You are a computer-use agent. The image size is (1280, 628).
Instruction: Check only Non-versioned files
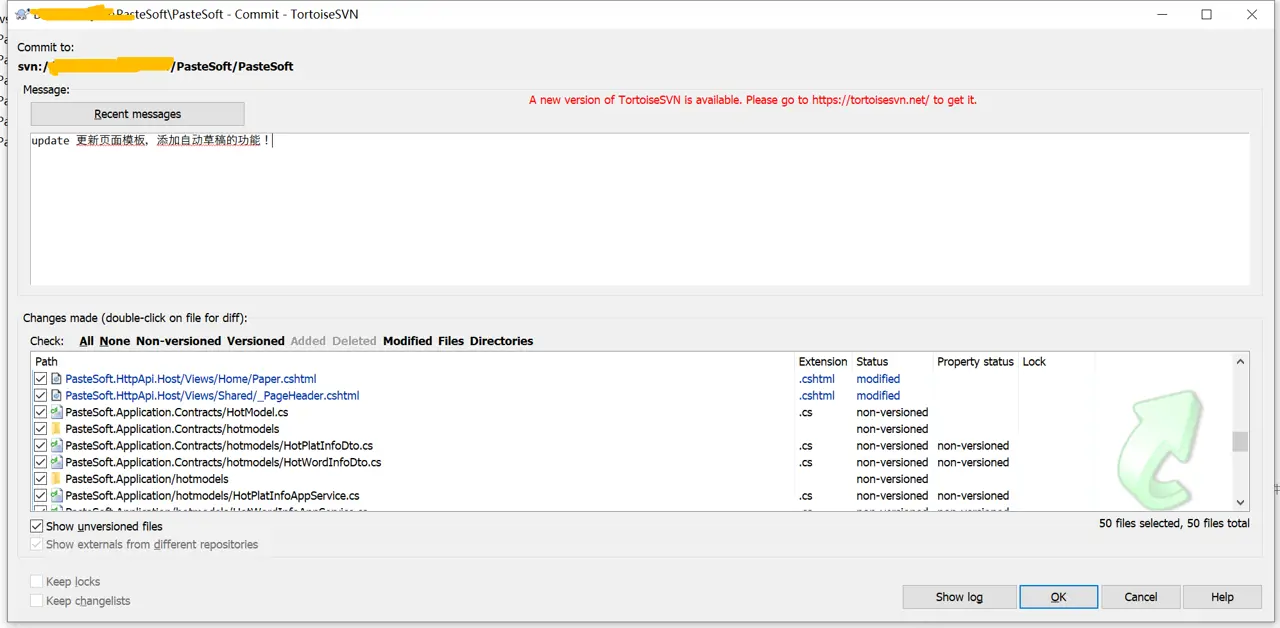pos(179,341)
